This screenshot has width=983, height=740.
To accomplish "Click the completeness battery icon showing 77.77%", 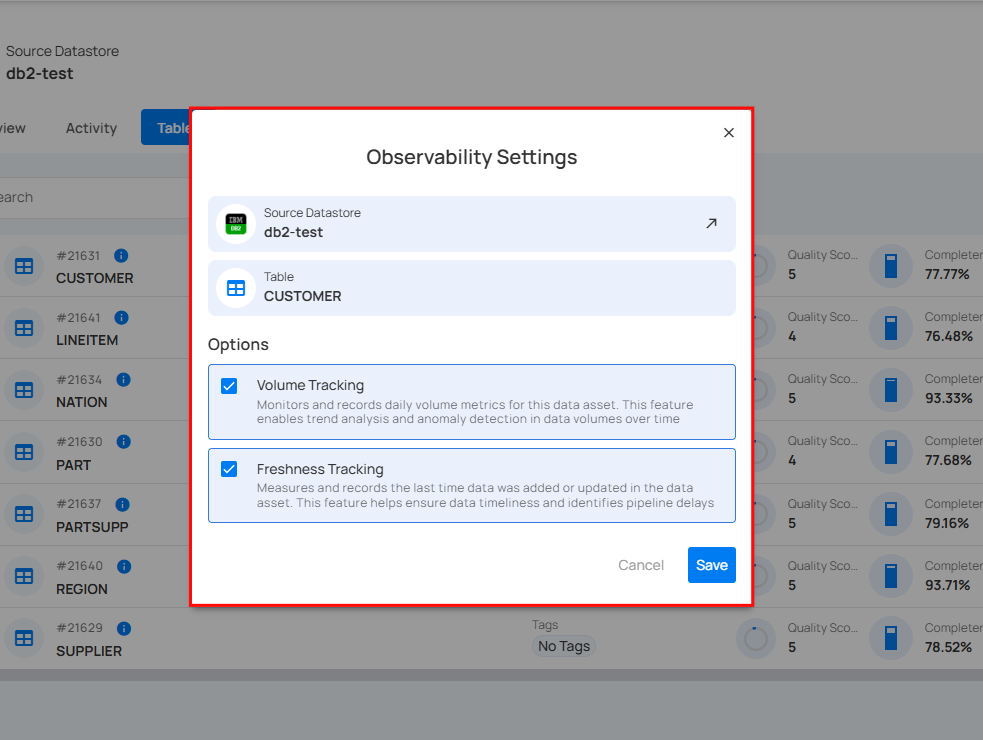I will 890,266.
